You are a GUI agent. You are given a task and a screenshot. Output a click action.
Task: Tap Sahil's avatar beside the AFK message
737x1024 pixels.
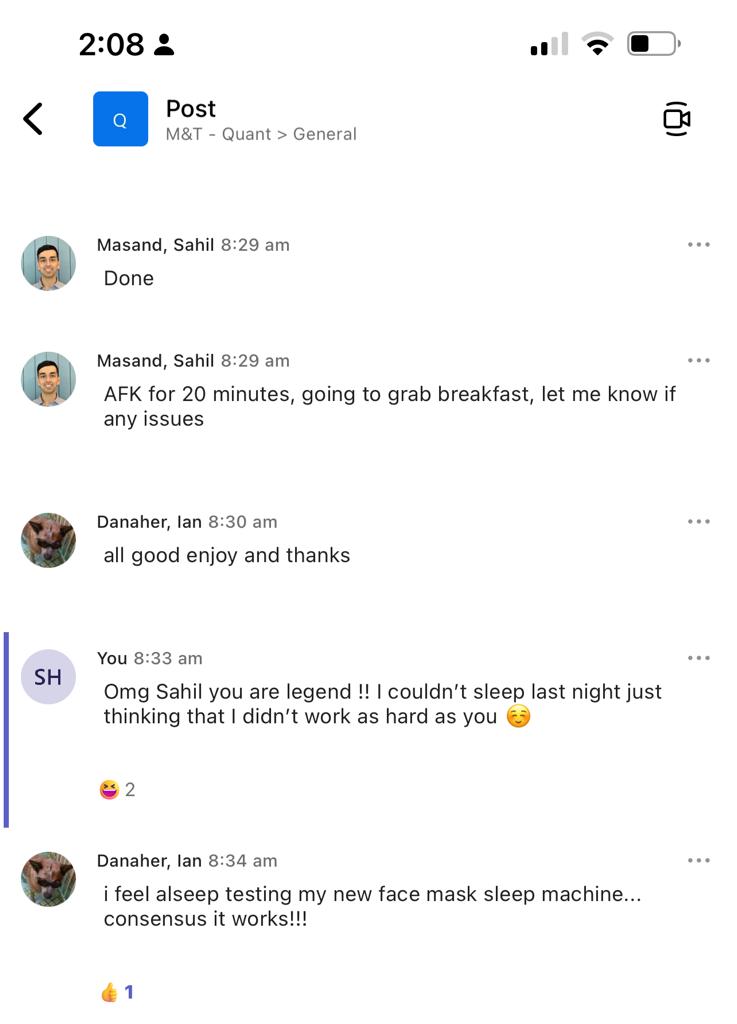click(x=48, y=379)
